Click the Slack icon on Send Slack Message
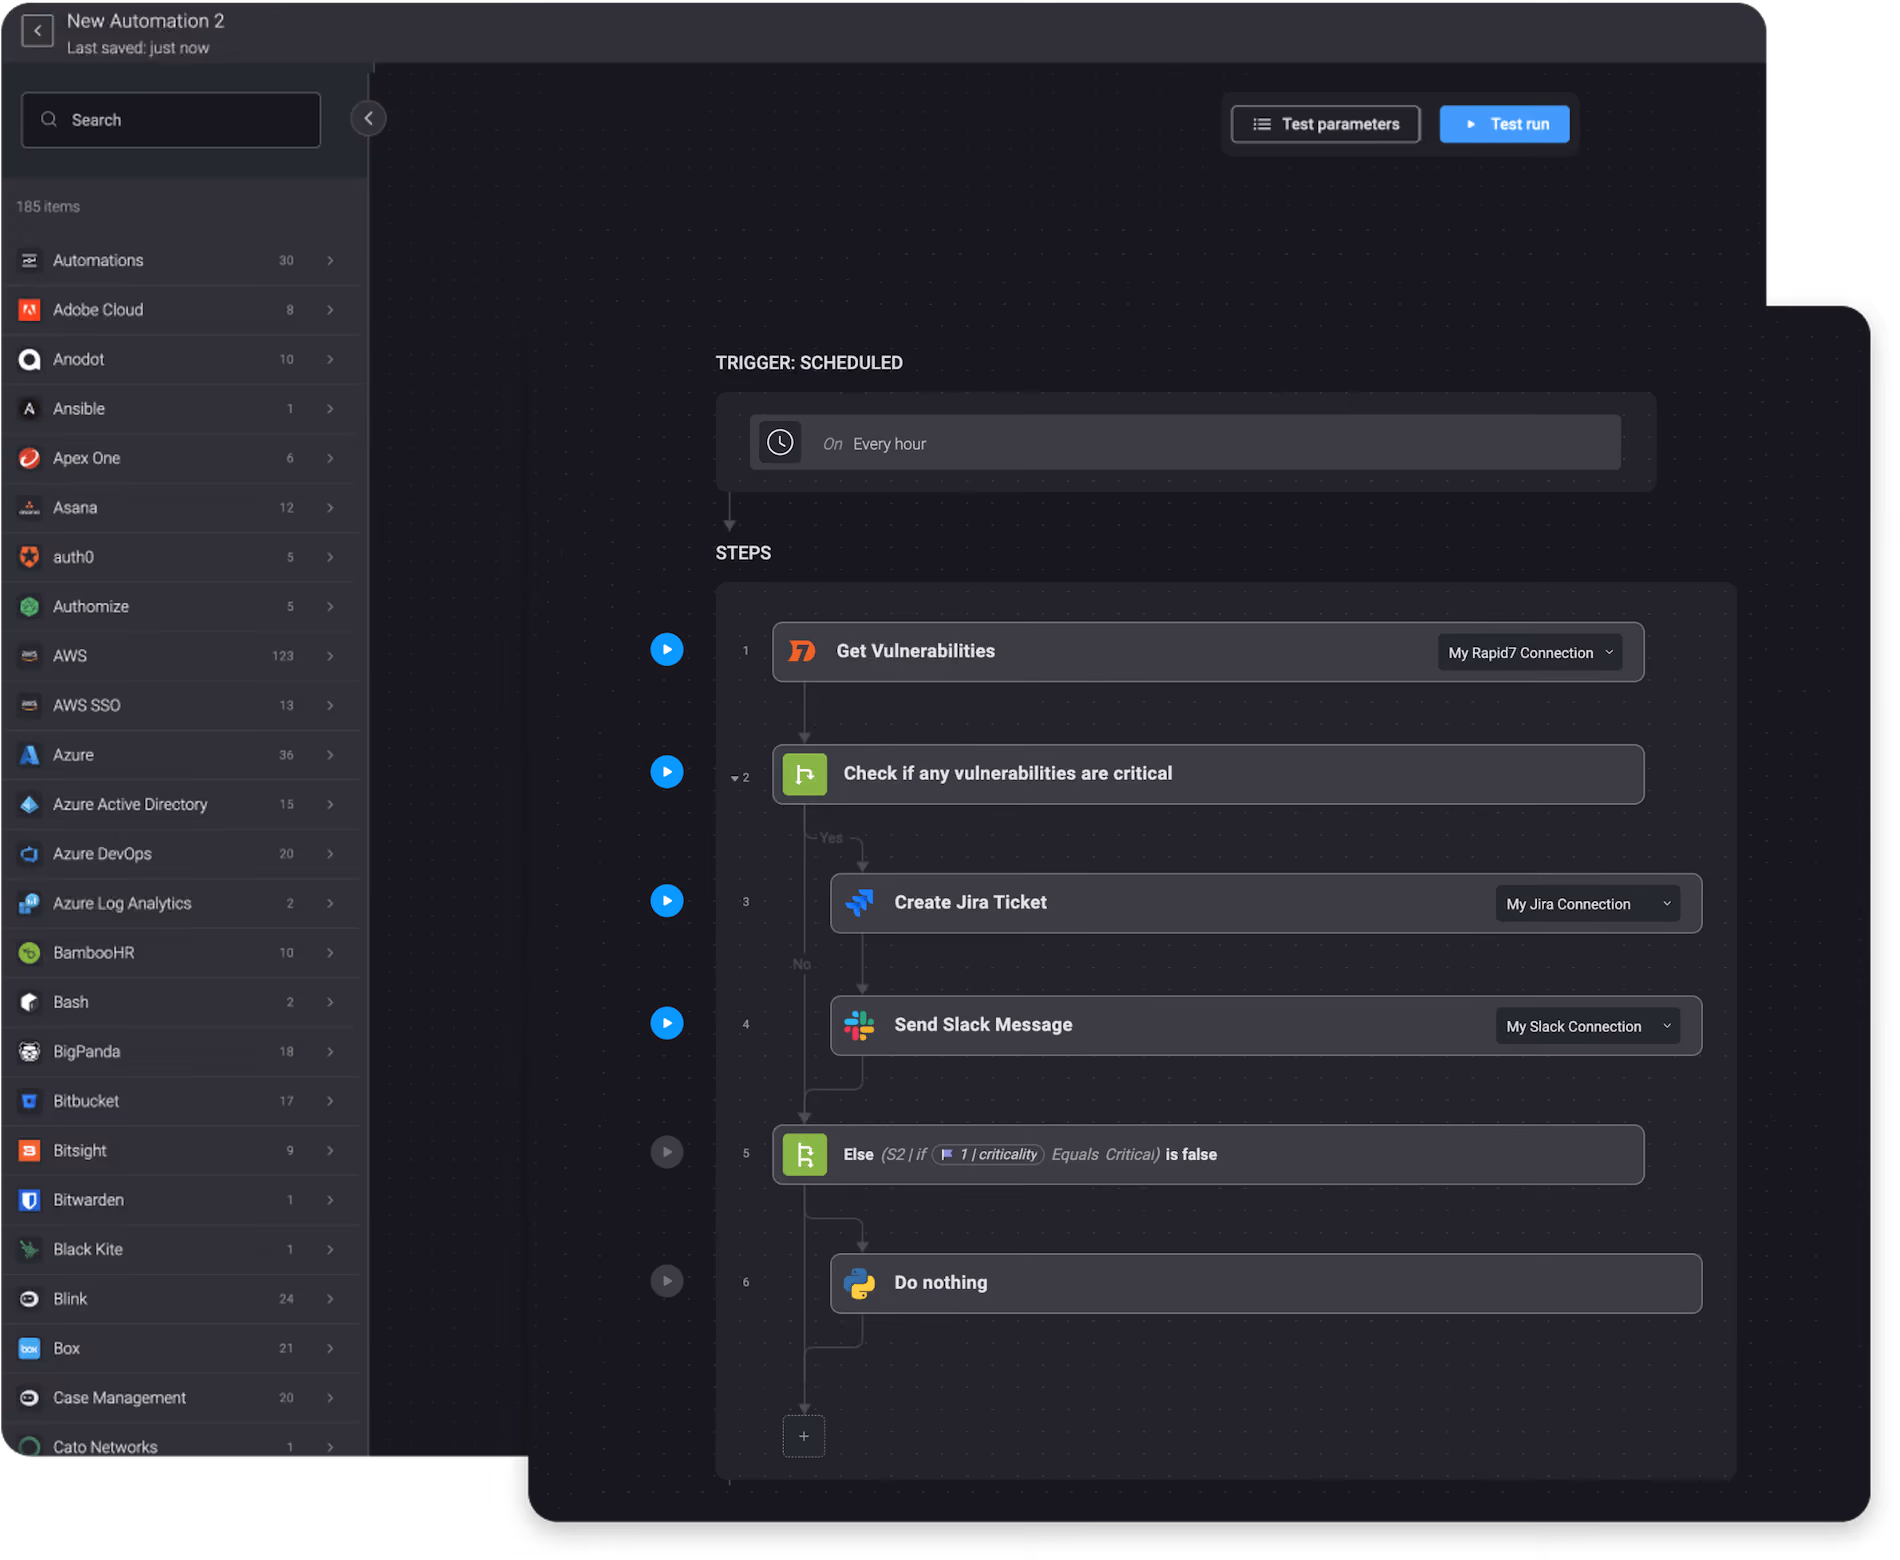 [x=860, y=1025]
